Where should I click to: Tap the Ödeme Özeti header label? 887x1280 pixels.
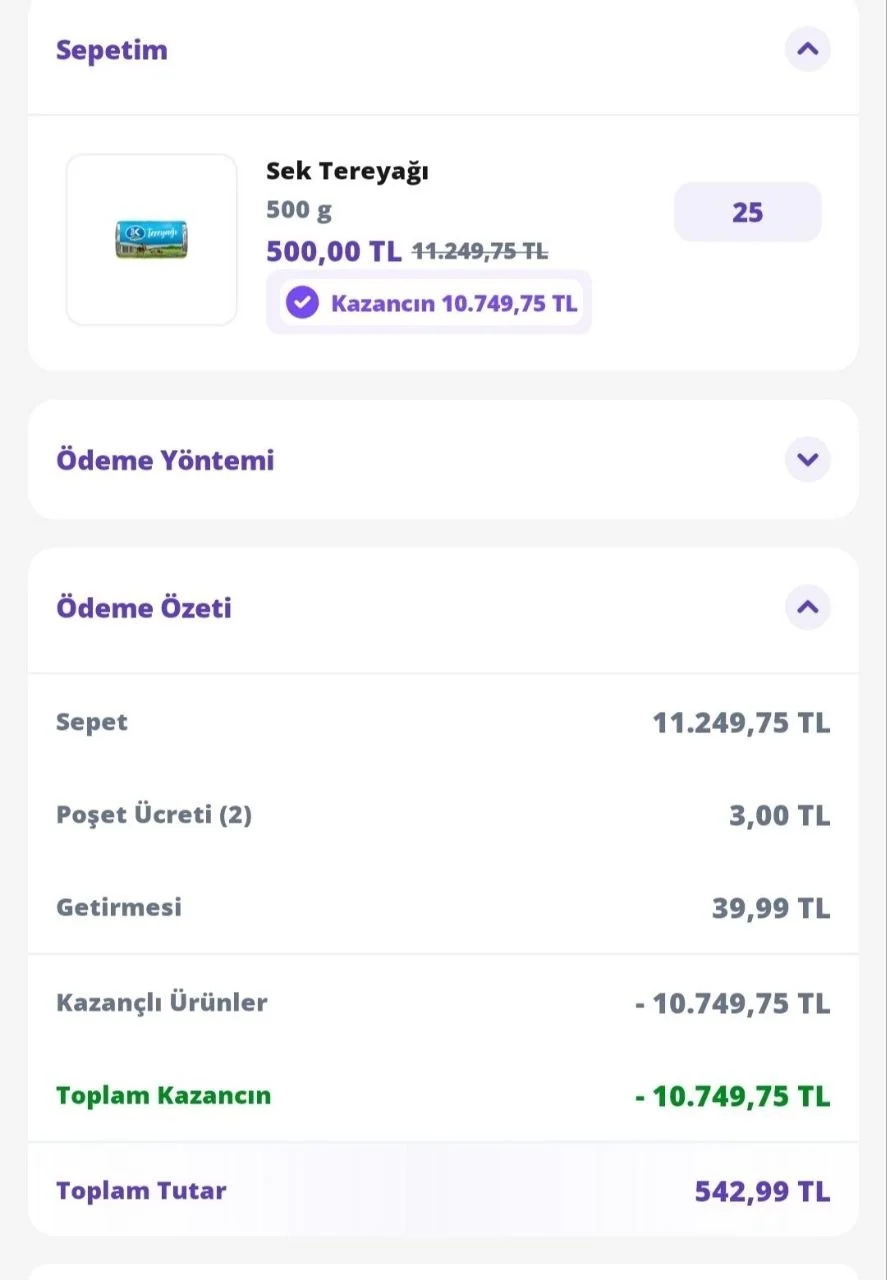(144, 608)
